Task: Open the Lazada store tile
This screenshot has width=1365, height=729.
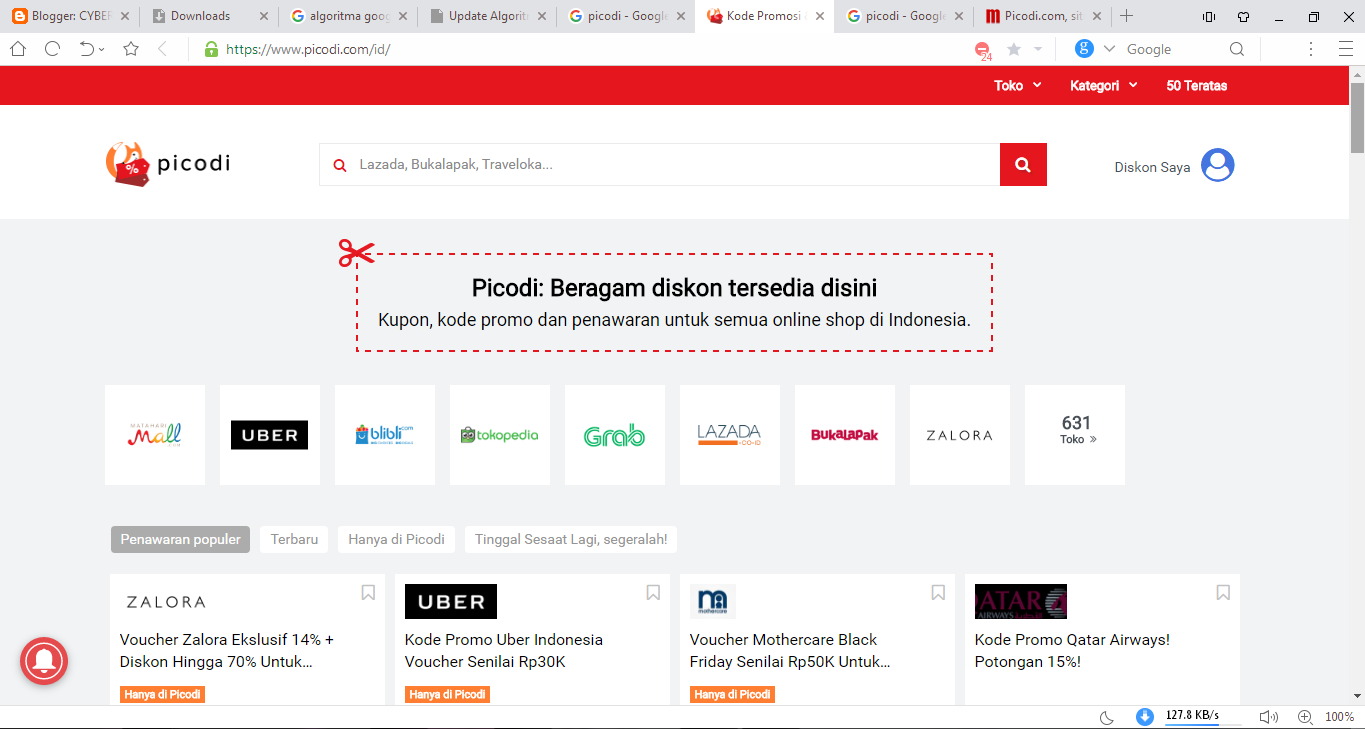Action: 730,435
